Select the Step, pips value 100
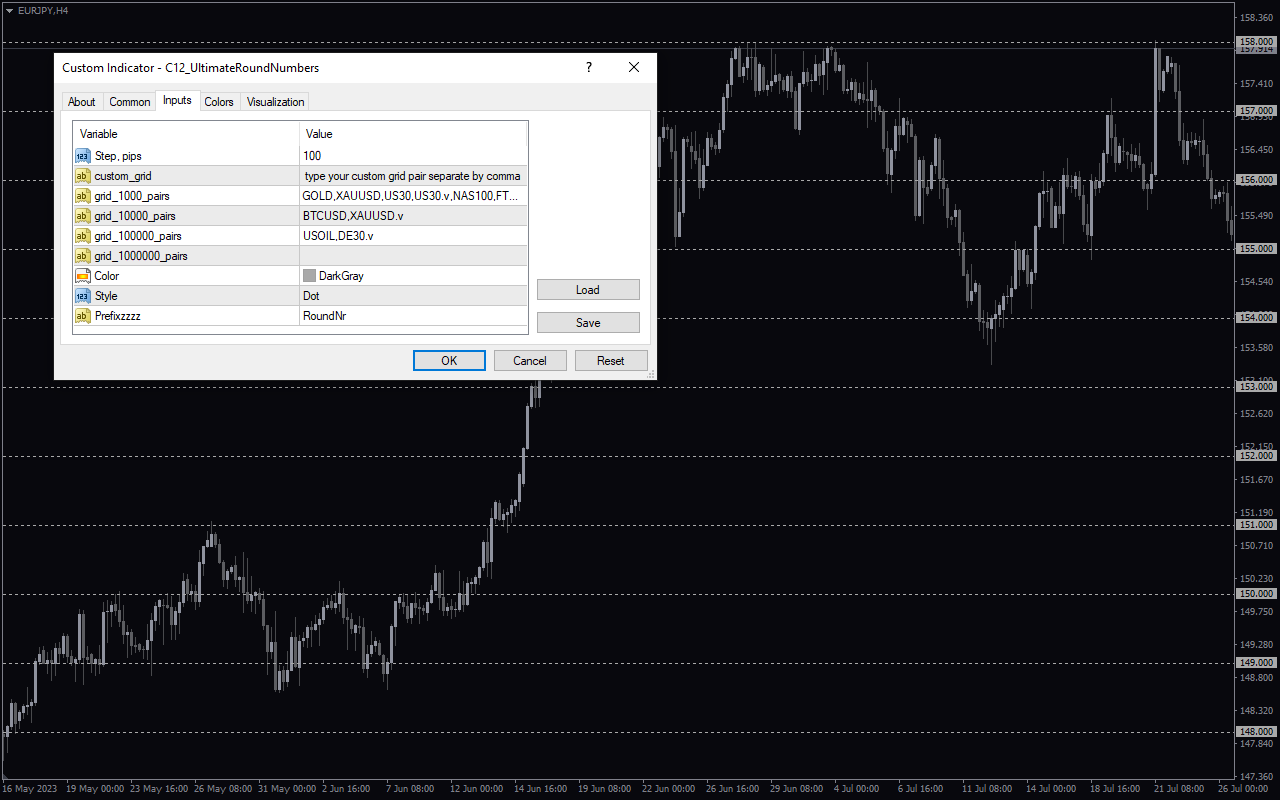 click(x=413, y=156)
